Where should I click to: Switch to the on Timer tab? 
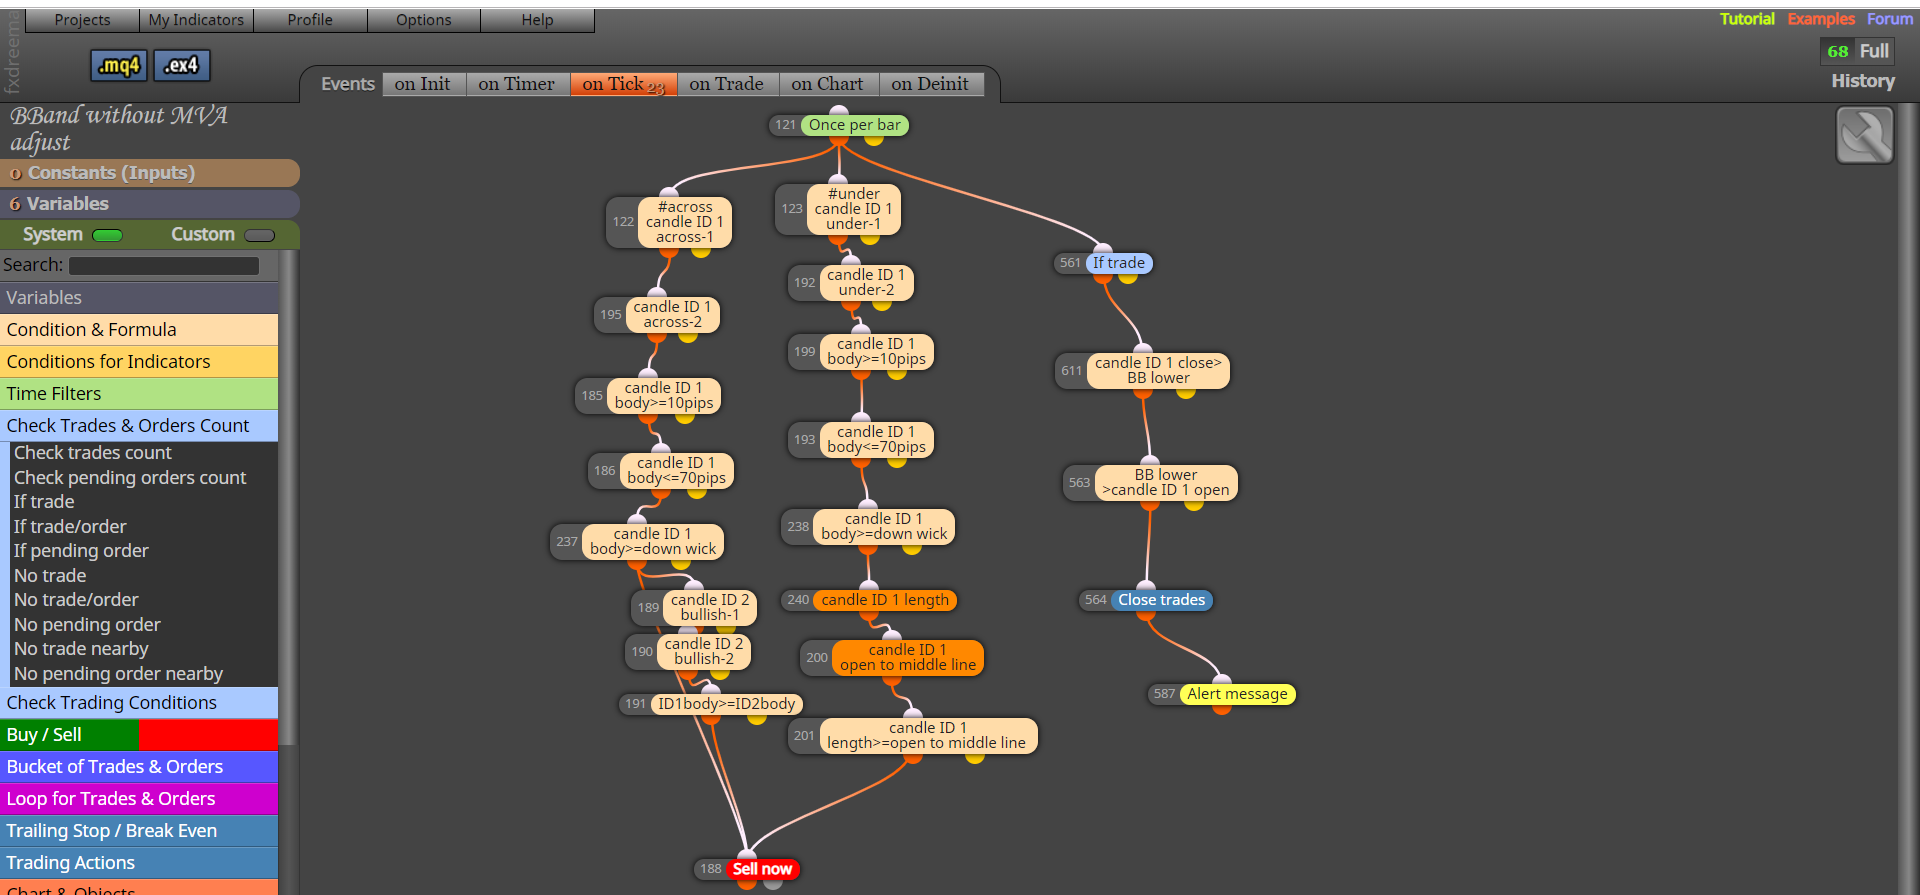[x=516, y=85]
